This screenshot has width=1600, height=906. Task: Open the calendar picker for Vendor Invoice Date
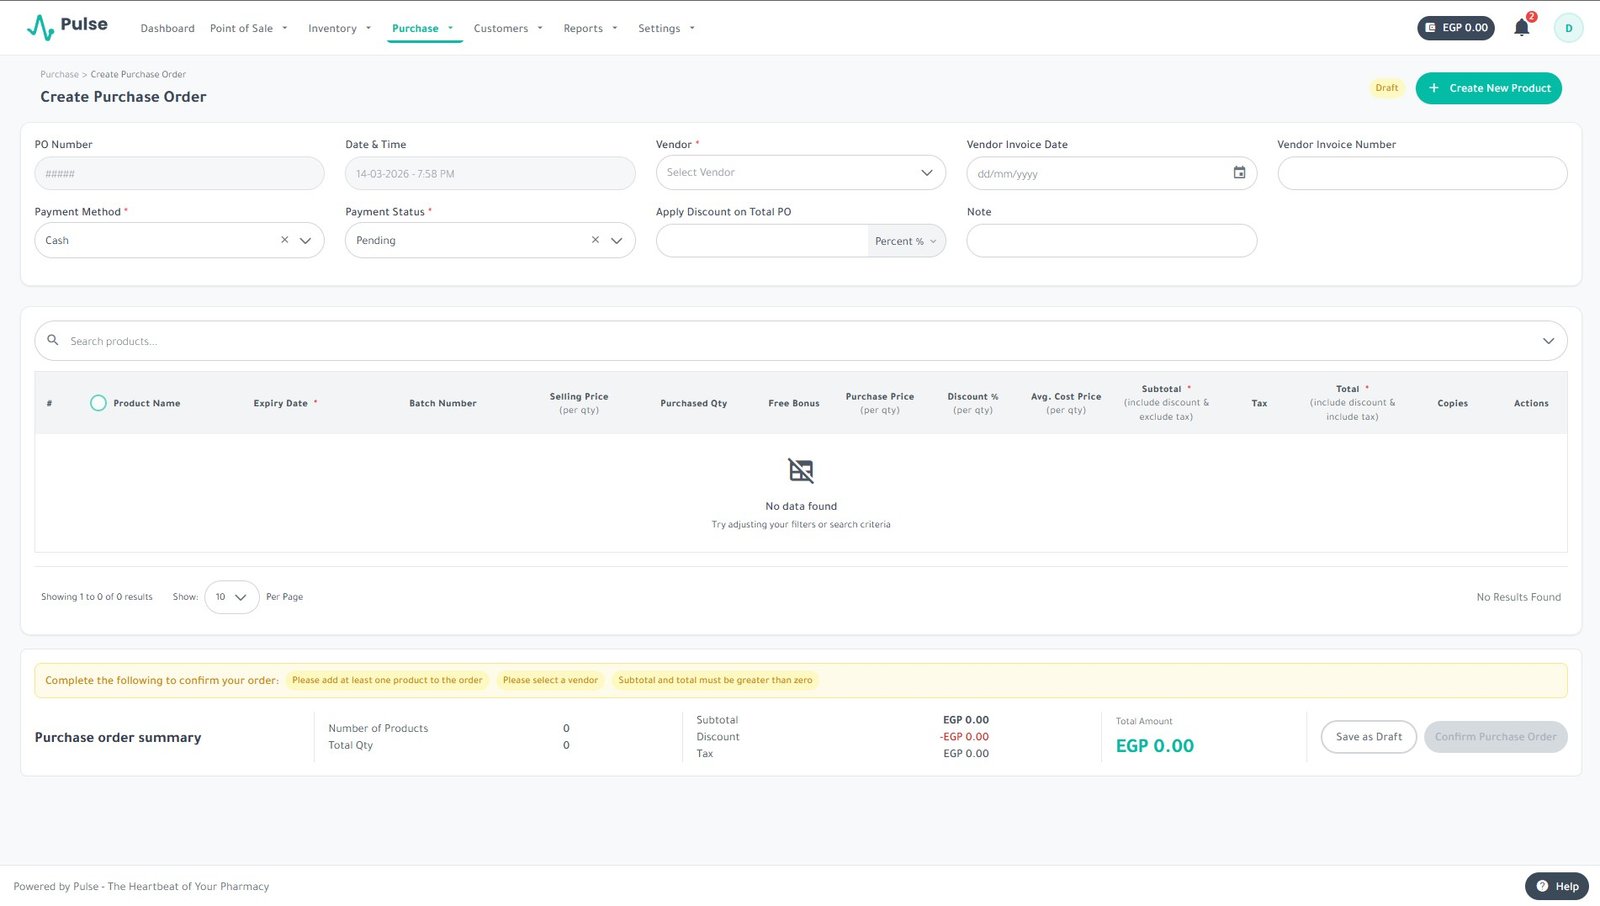pos(1239,173)
